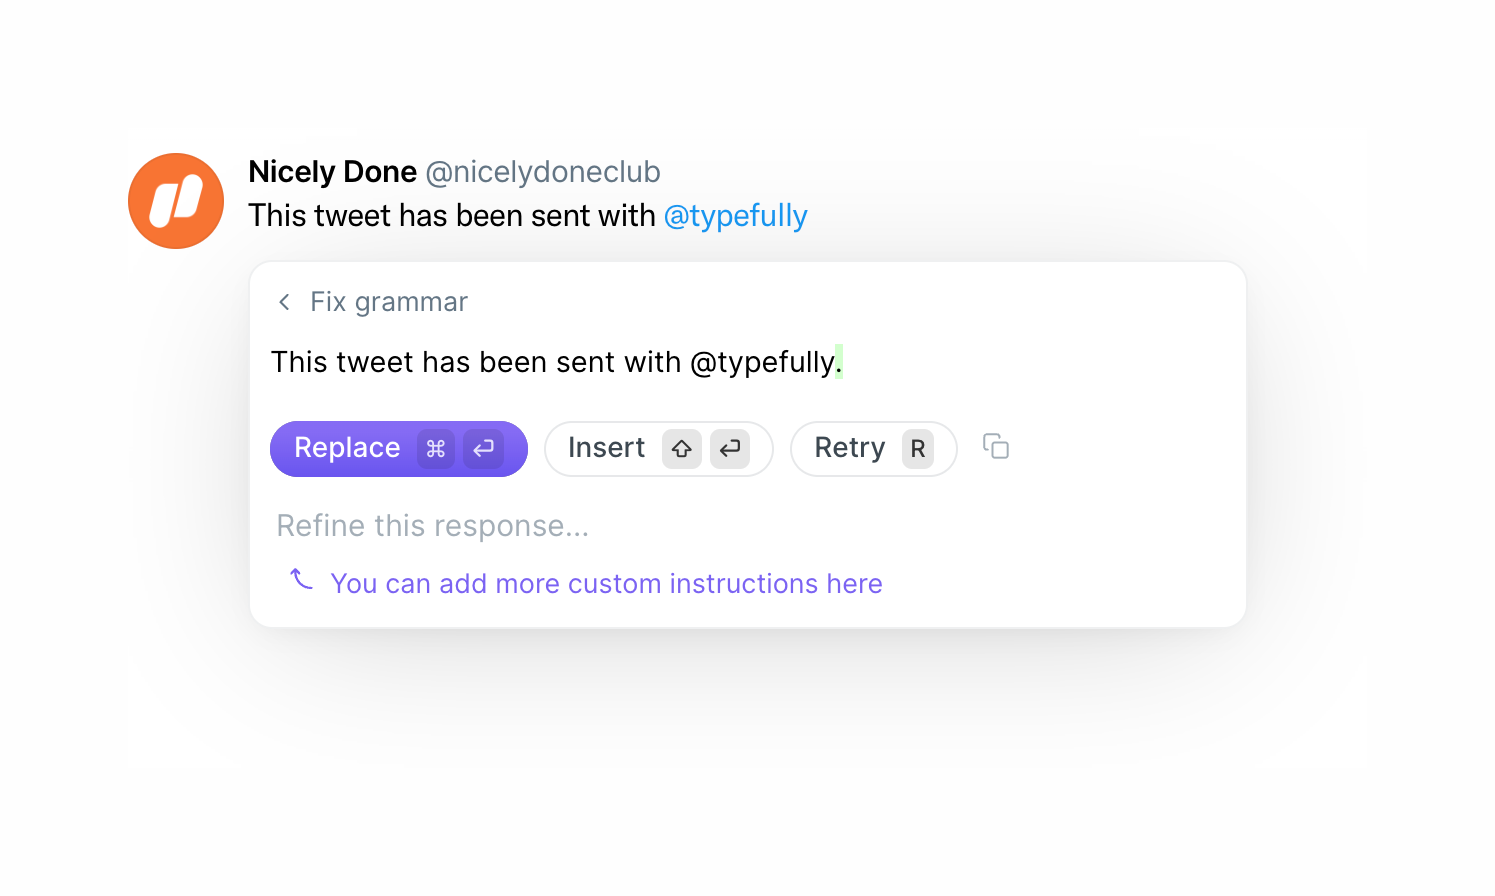
Task: Click the Return key symbol on Insert
Action: [730, 449]
